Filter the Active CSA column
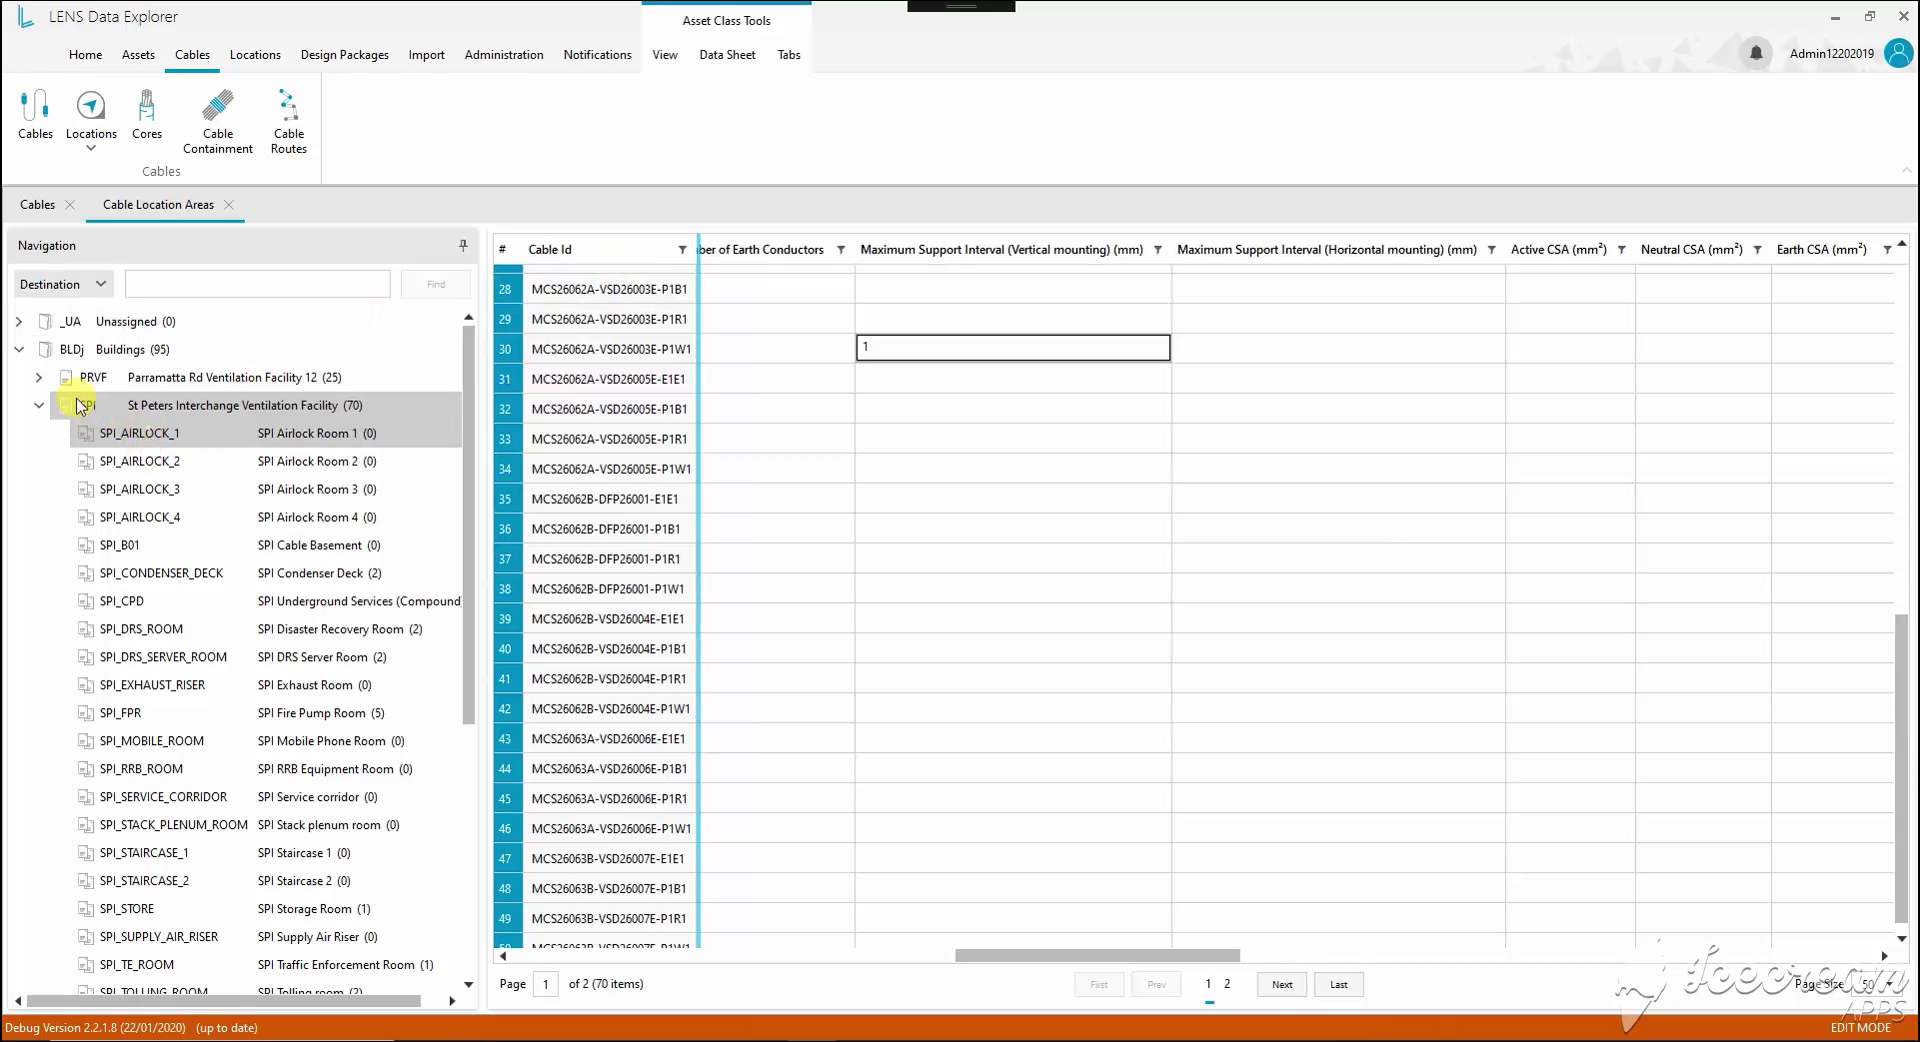1920x1042 pixels. pos(1621,250)
